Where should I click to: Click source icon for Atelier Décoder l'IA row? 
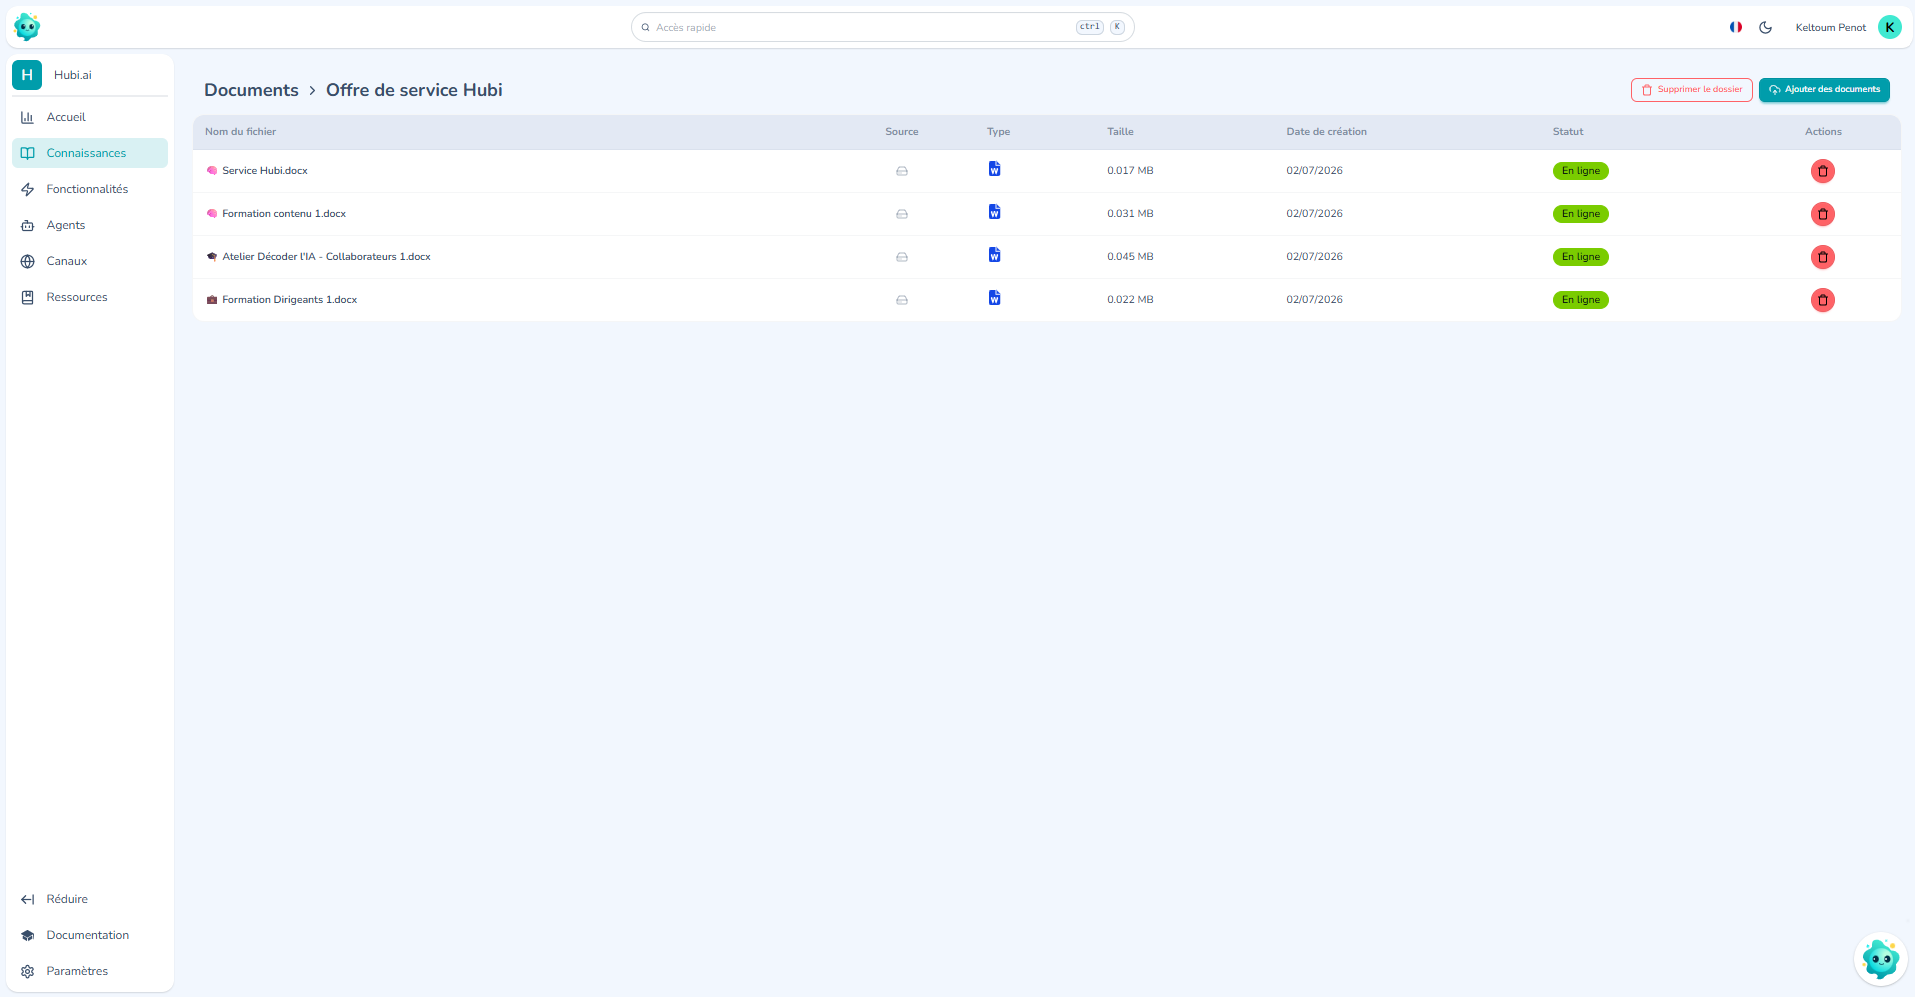[902, 257]
